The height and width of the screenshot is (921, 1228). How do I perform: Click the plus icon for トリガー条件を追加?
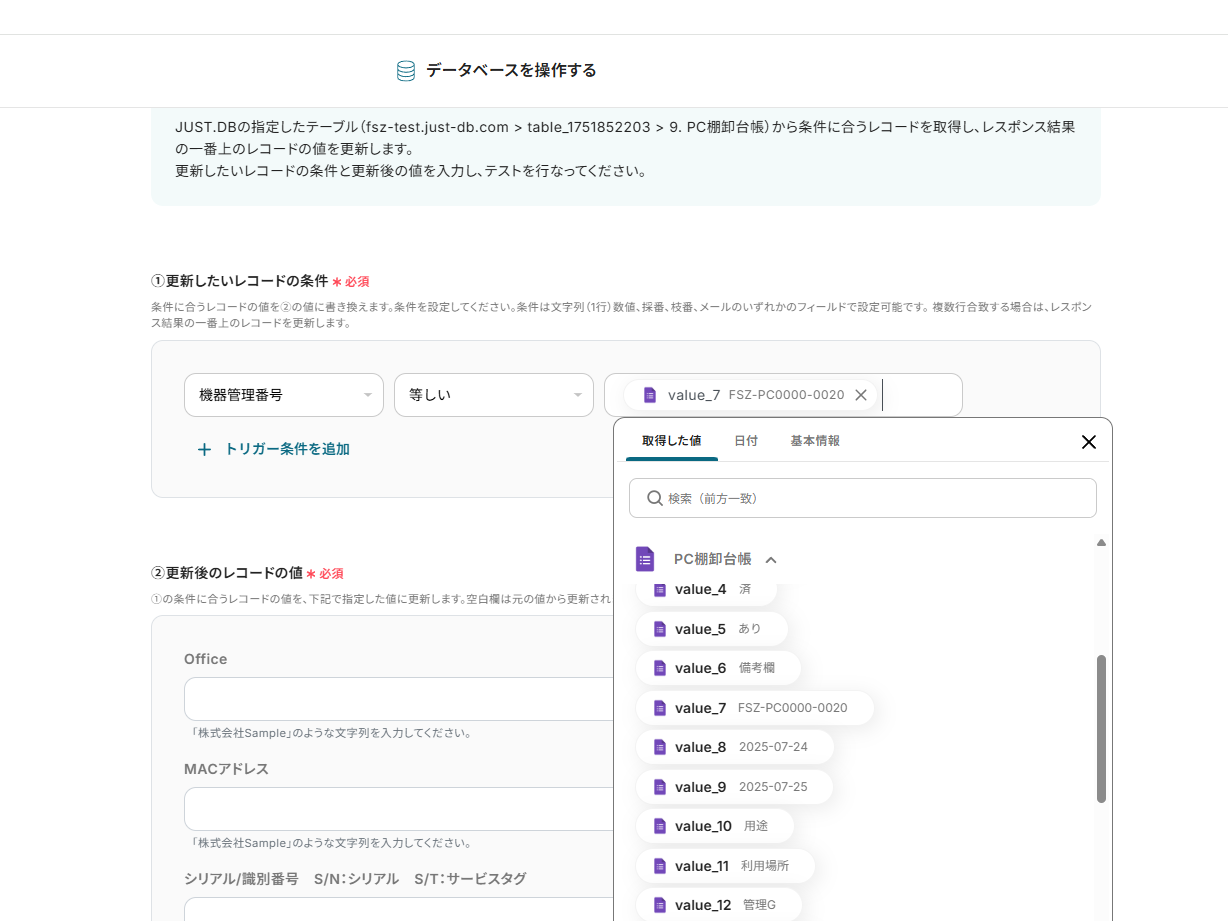click(x=204, y=449)
